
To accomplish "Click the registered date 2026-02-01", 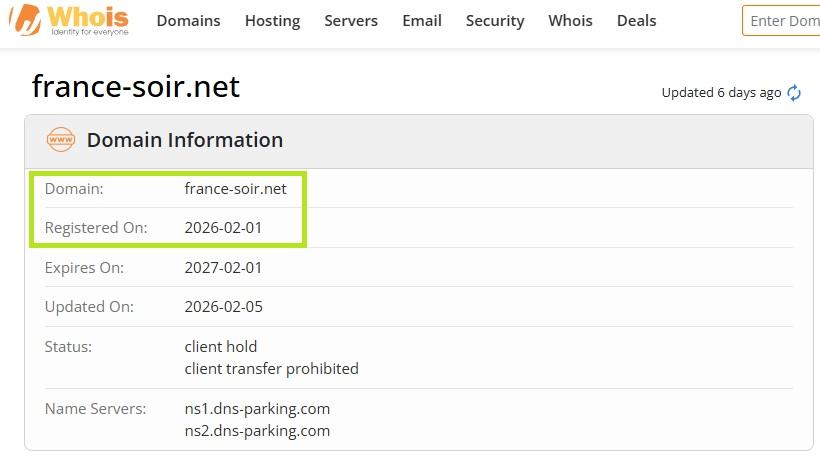I will [223, 228].
